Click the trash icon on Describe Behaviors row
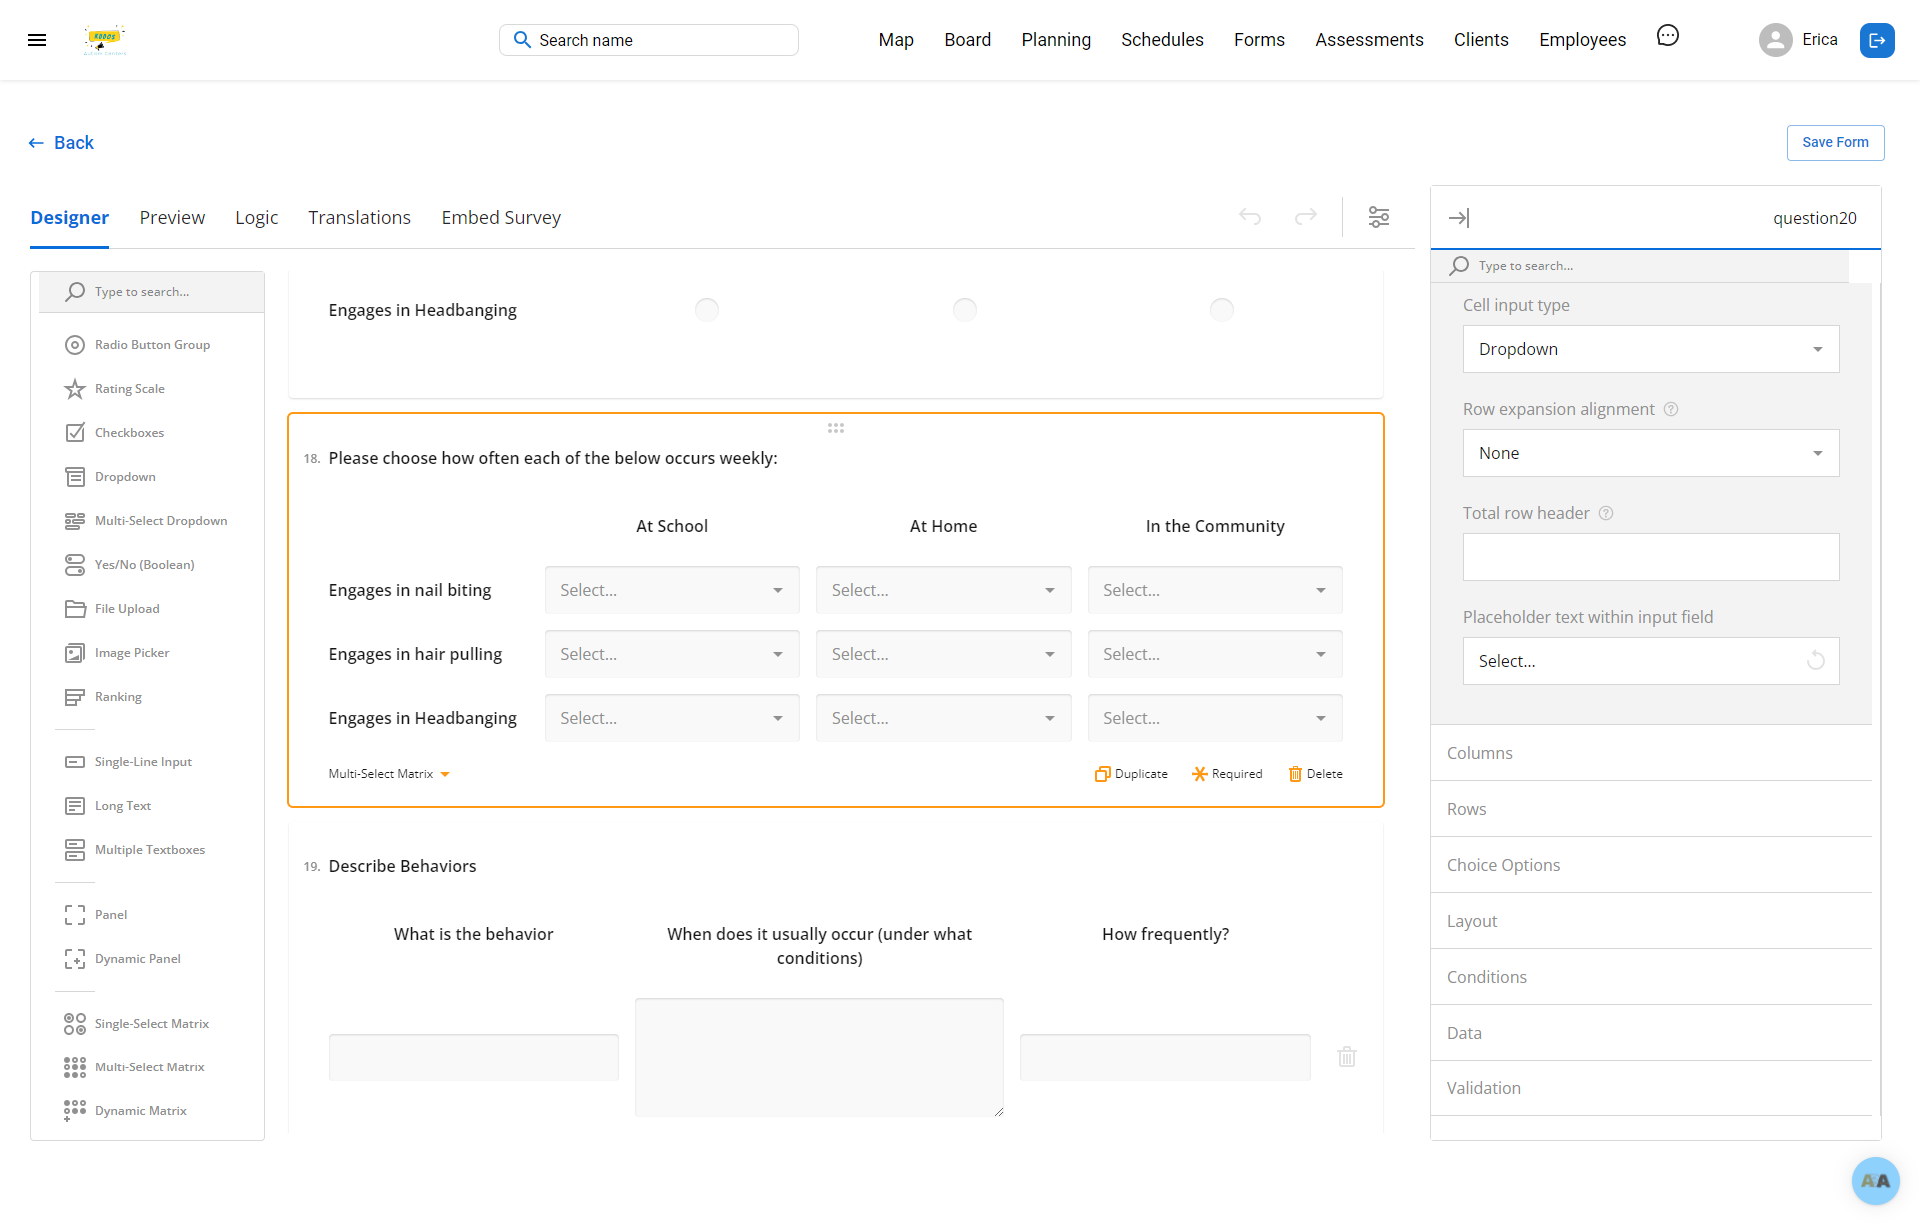This screenshot has height=1226, width=1920. click(x=1346, y=1057)
